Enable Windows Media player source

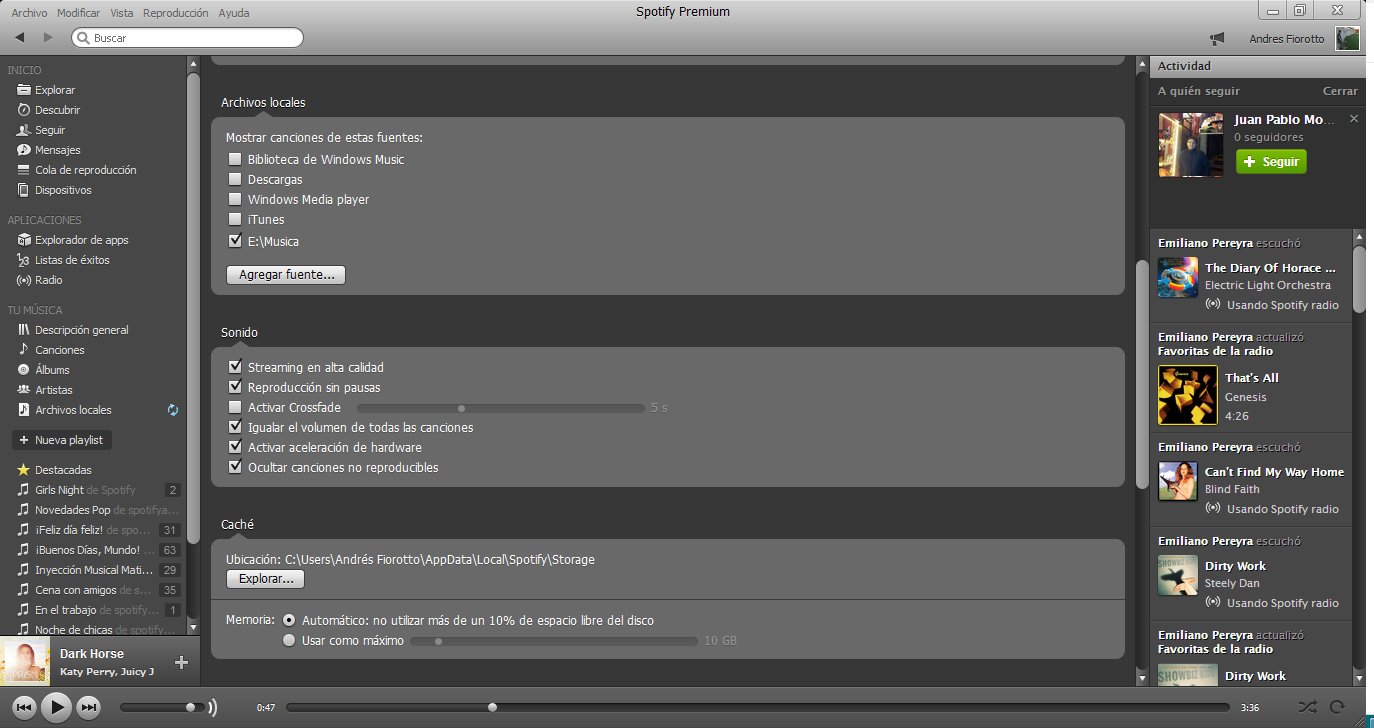[235, 200]
